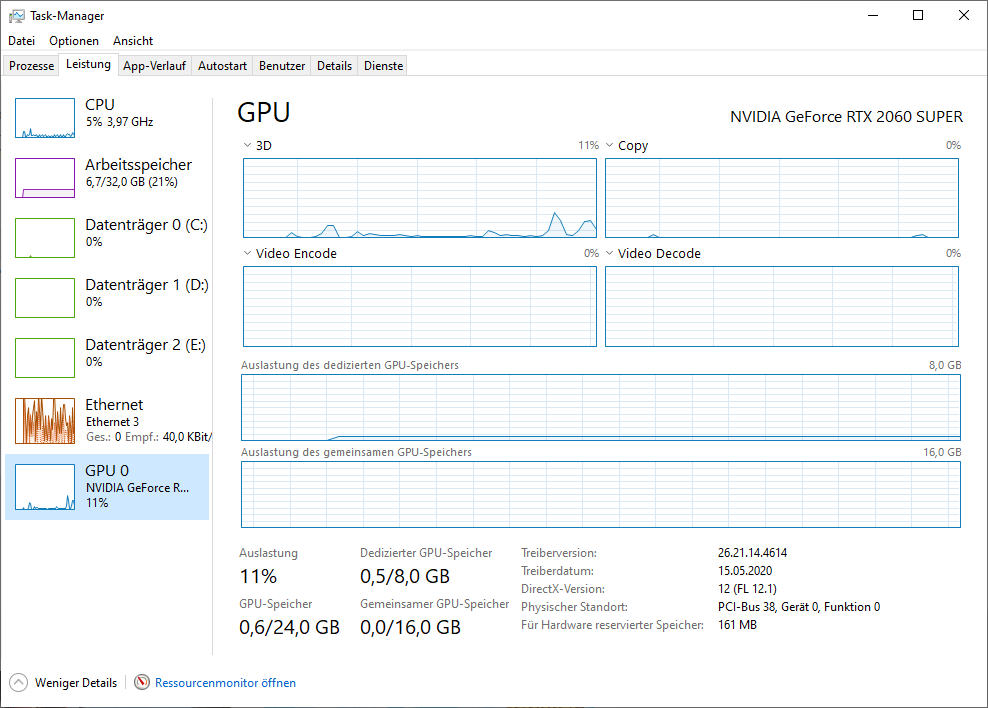This screenshot has height=708, width=988.
Task: Click the Task-Manager title bar icon
Action: pos(17,16)
